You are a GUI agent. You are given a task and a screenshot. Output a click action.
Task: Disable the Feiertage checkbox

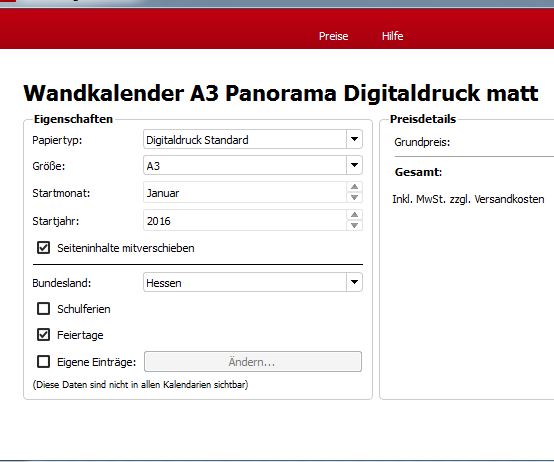tap(43, 334)
